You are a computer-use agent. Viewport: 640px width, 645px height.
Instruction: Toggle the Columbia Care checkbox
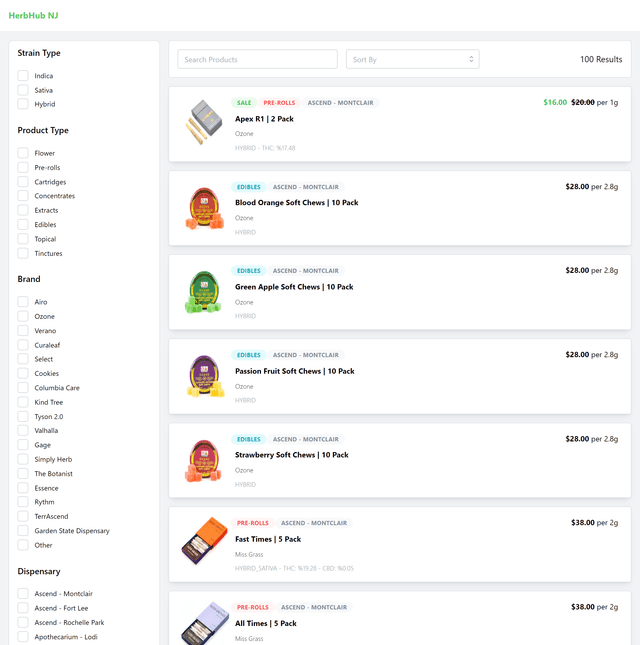tap(23, 388)
